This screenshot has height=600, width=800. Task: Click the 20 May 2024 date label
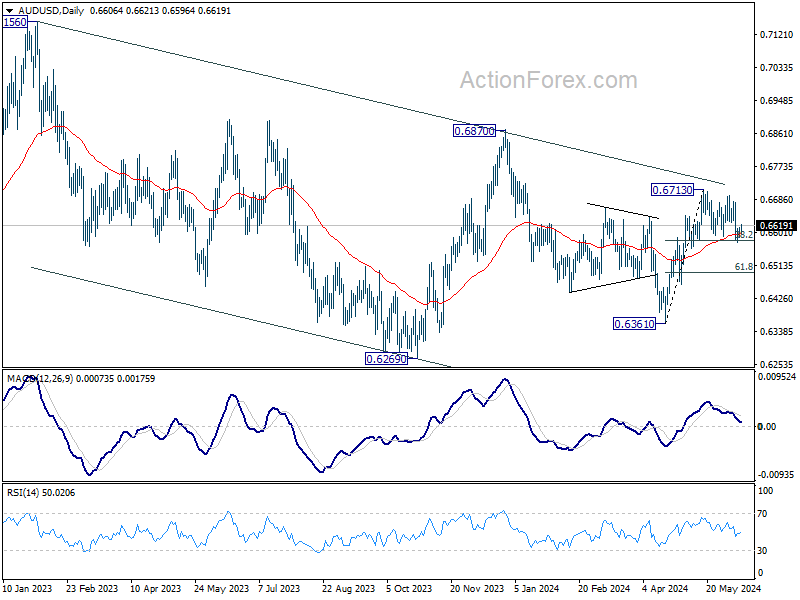[734, 588]
